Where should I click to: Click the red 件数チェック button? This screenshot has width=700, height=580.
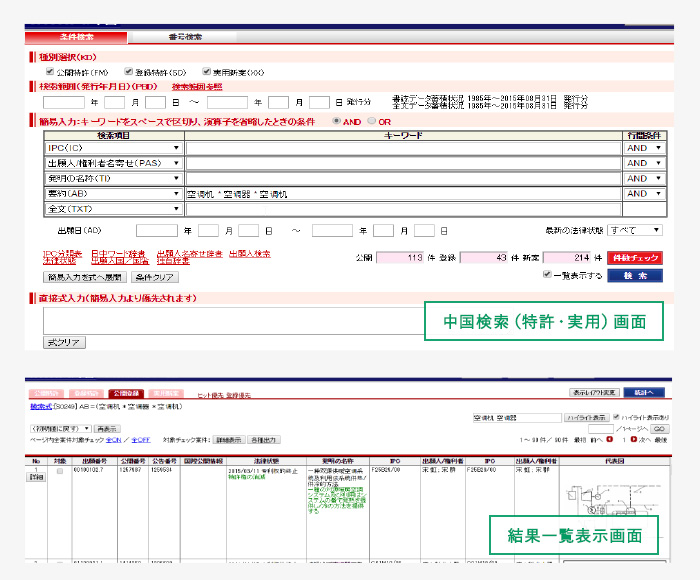pyautogui.click(x=635, y=258)
